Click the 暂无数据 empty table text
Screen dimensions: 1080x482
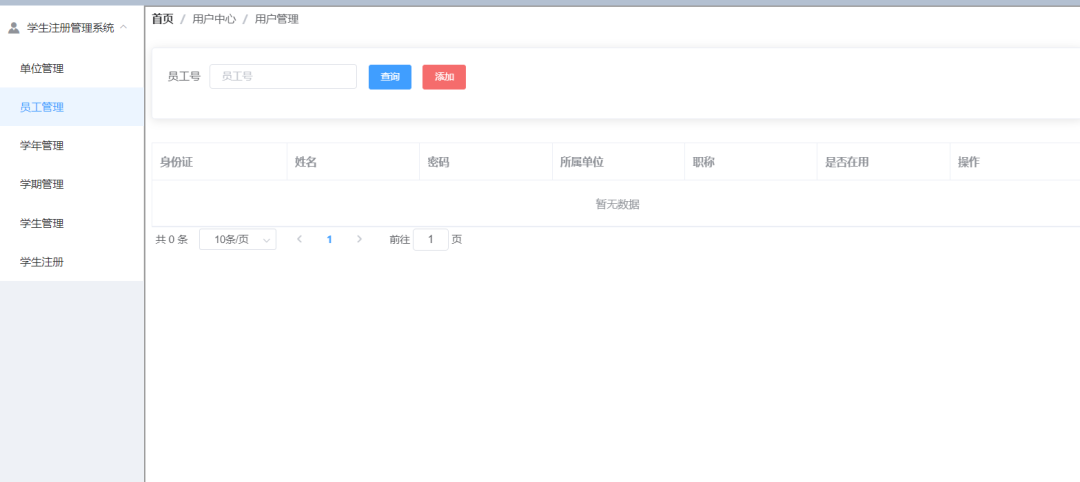618,205
